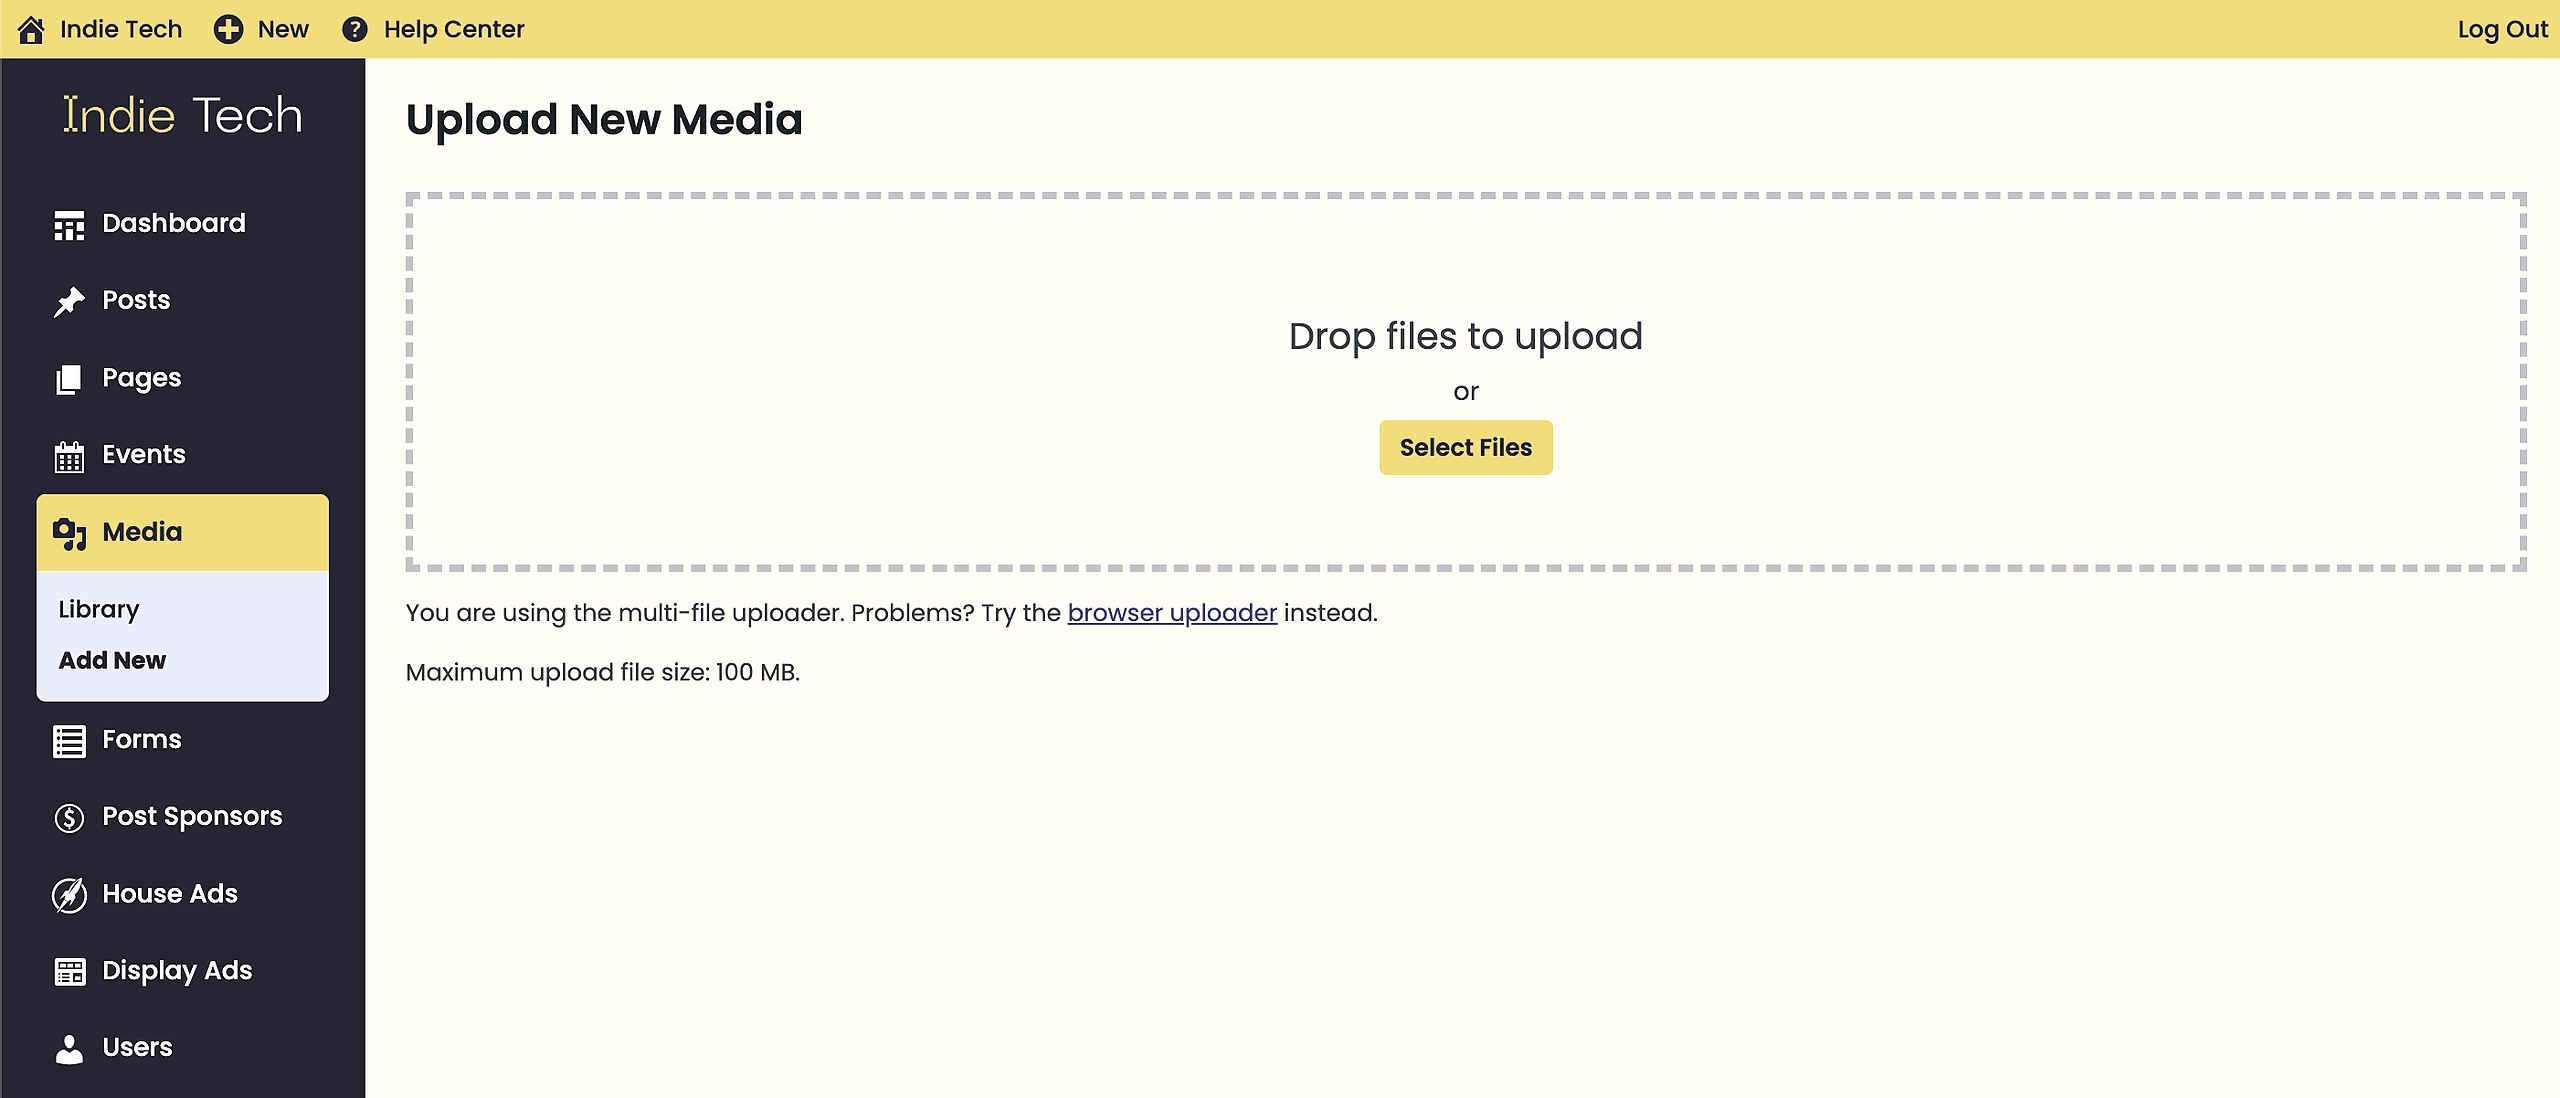This screenshot has width=2560, height=1098.
Task: Click the plus icon beside New
Action: [228, 30]
